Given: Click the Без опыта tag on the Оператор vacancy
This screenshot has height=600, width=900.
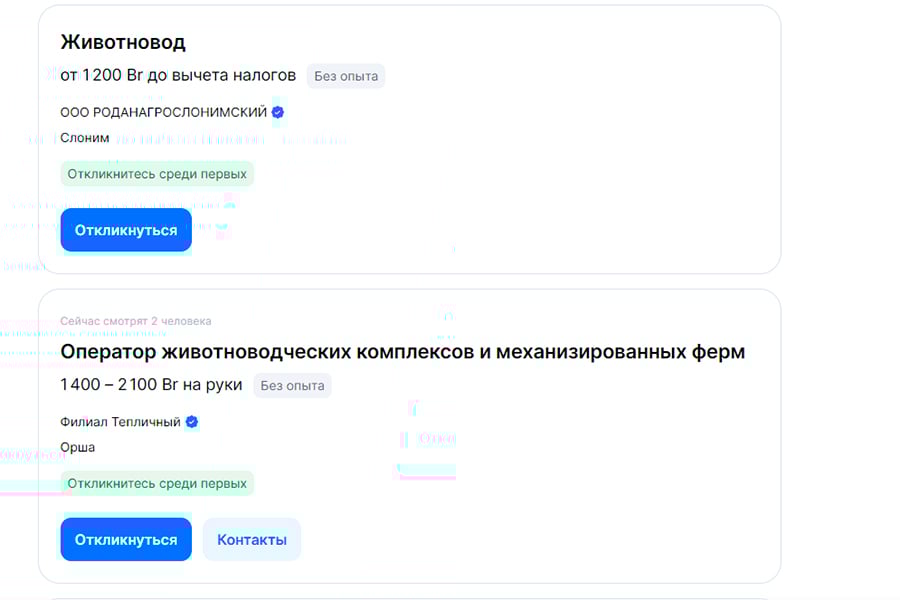Looking at the screenshot, I should tap(291, 385).
